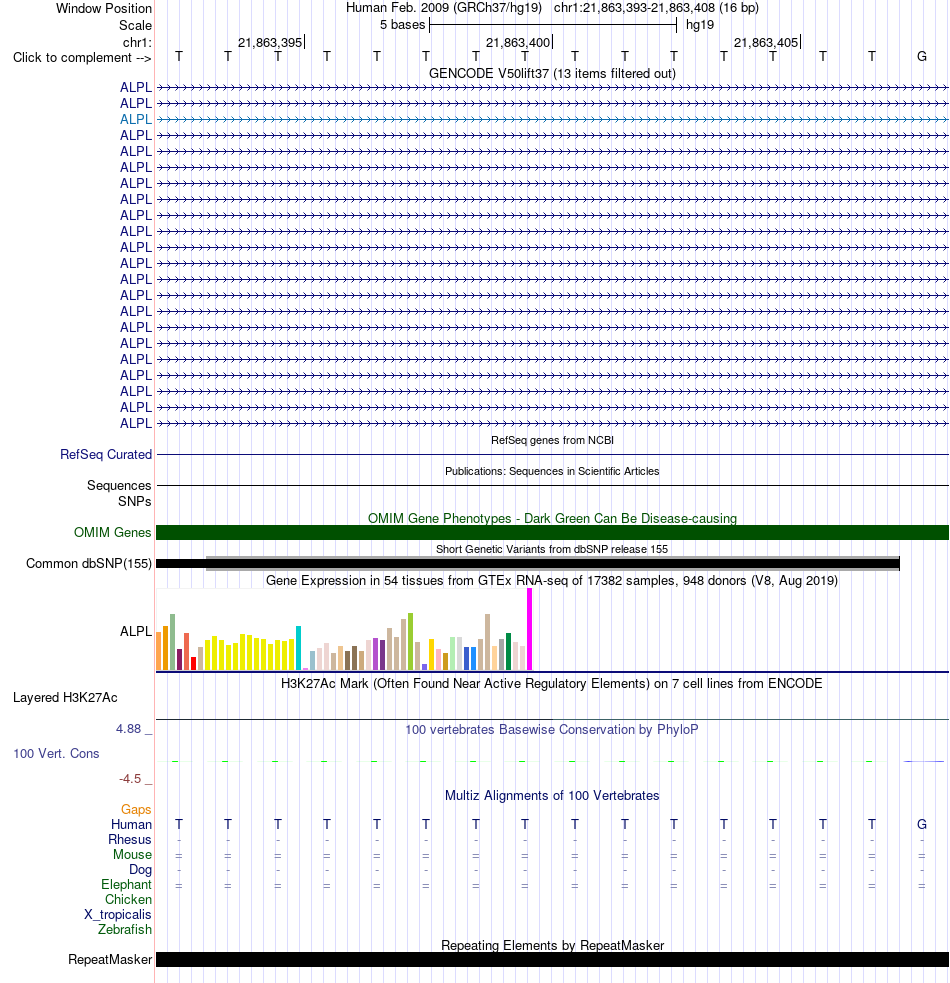Click the 21,863,395 ruler coordinate

click(x=270, y=43)
